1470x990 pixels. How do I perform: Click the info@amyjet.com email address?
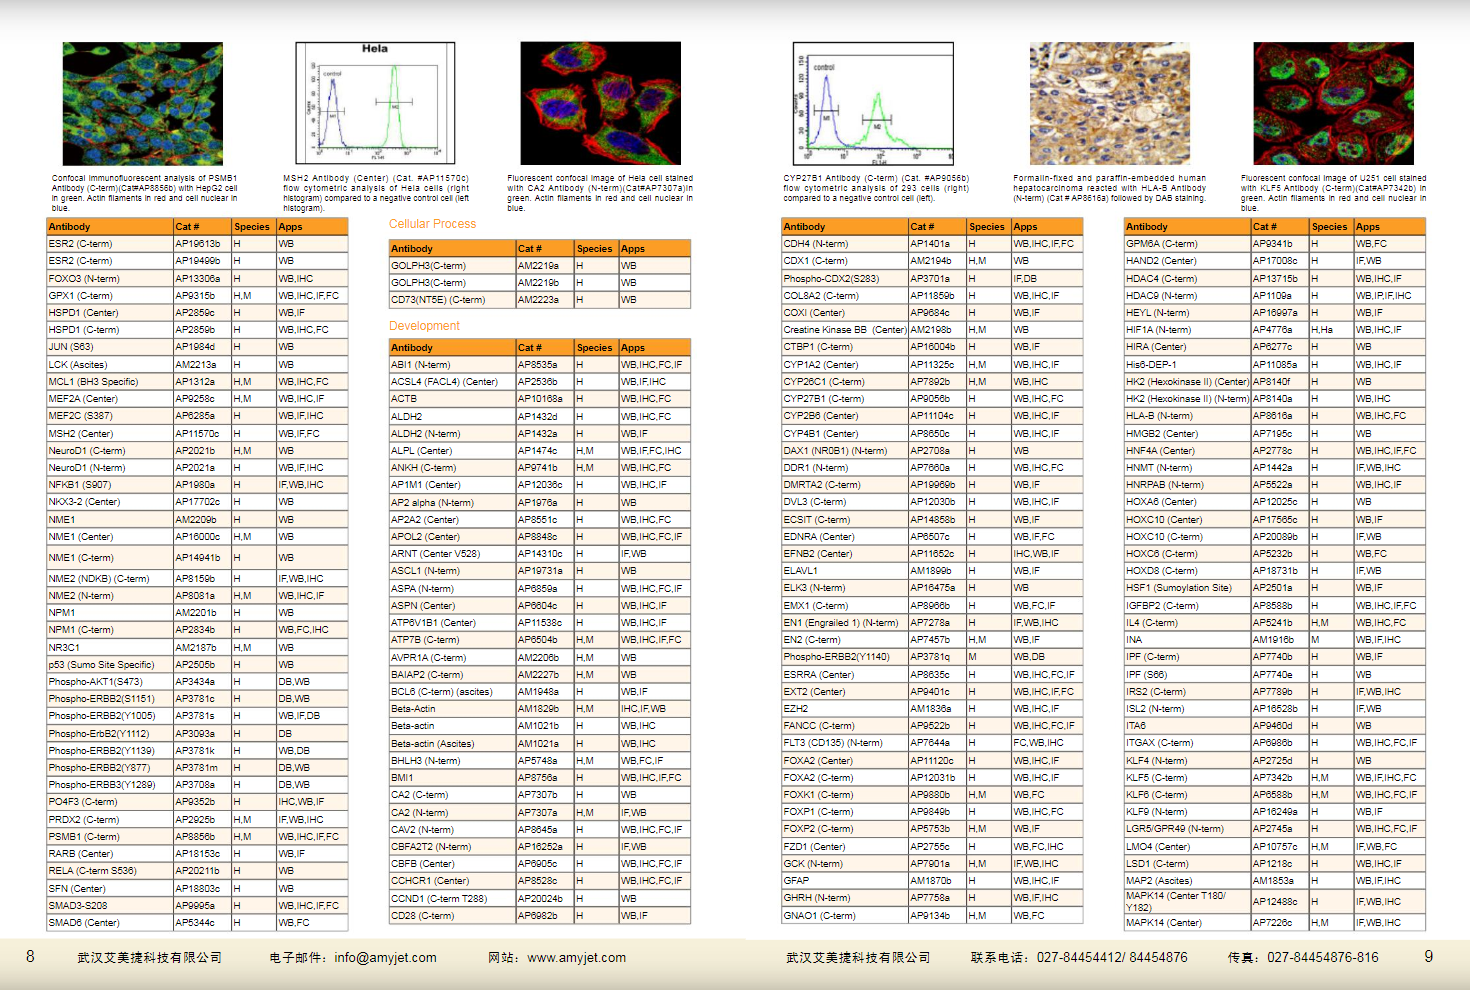385,958
